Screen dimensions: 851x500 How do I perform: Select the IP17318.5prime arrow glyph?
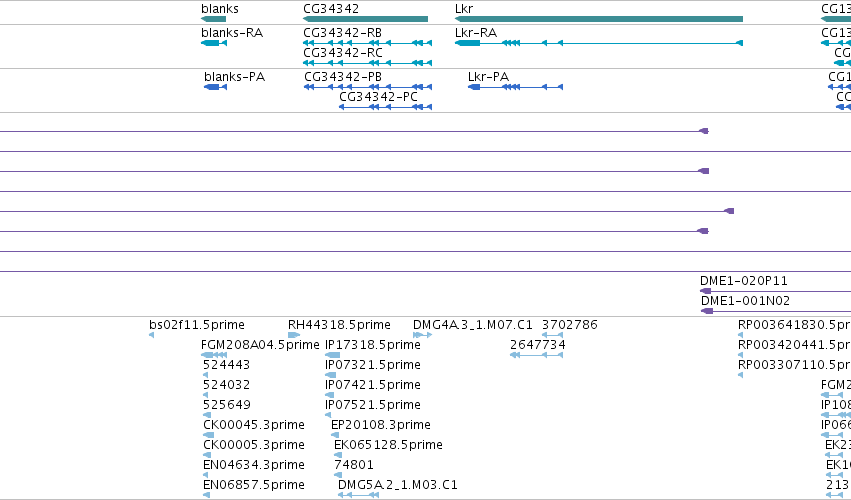tap(333, 355)
